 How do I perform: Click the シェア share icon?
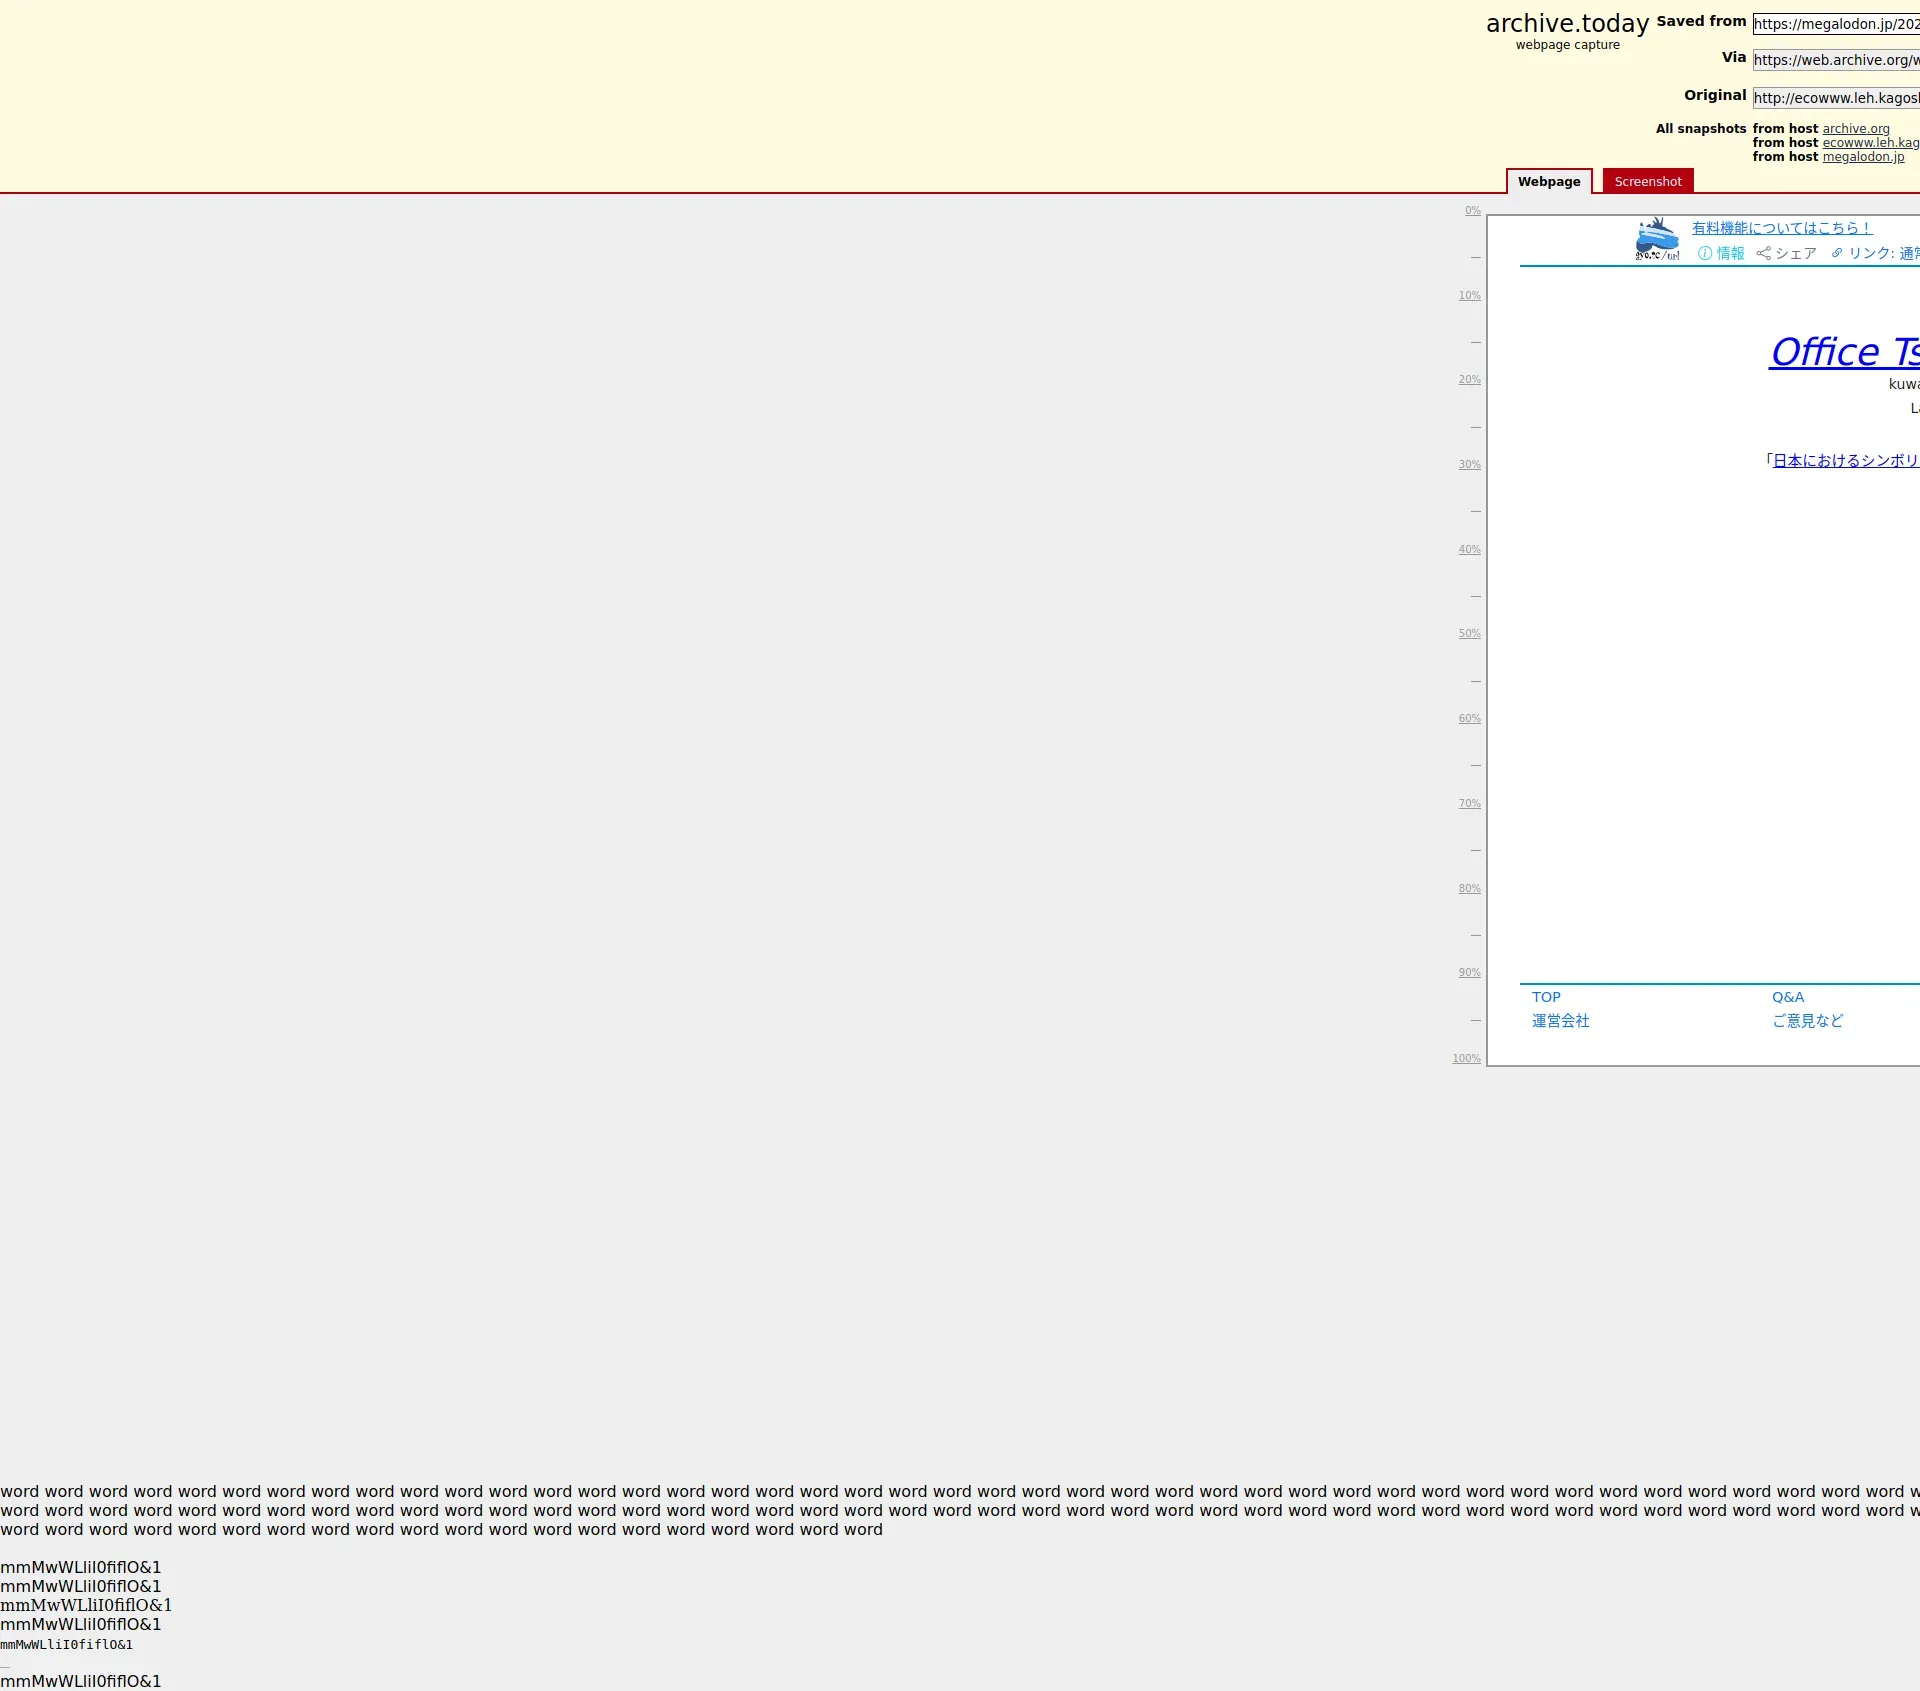click(x=1763, y=253)
